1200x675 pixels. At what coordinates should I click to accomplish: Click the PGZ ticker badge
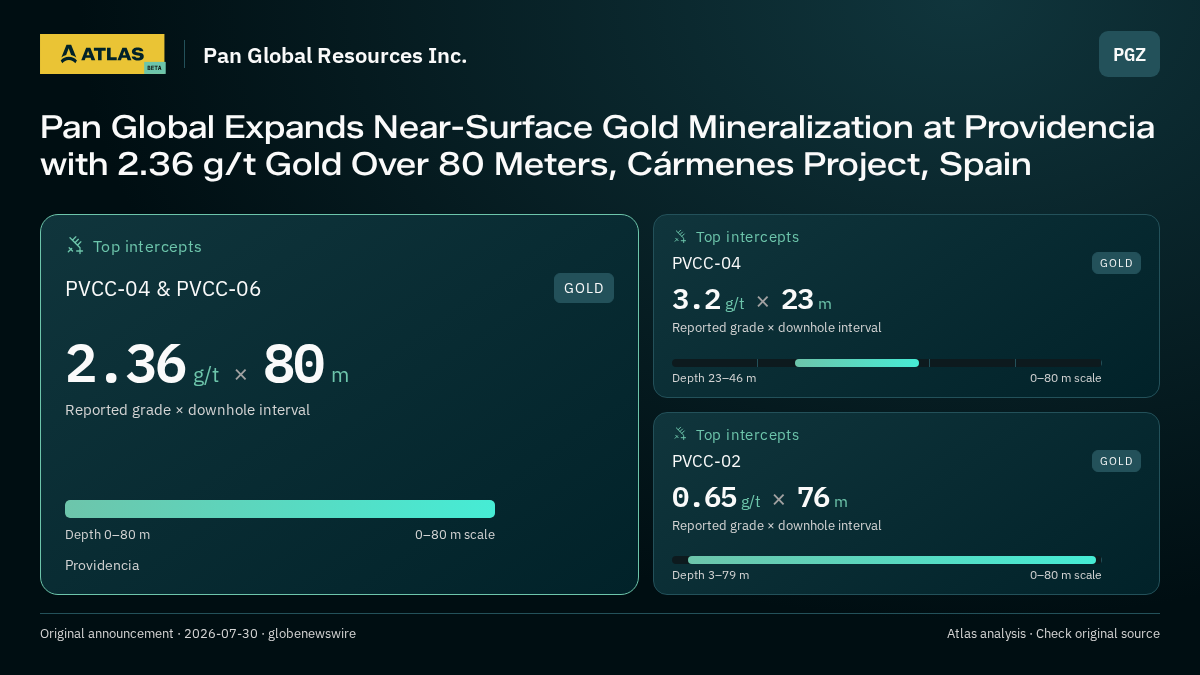pos(1129,54)
